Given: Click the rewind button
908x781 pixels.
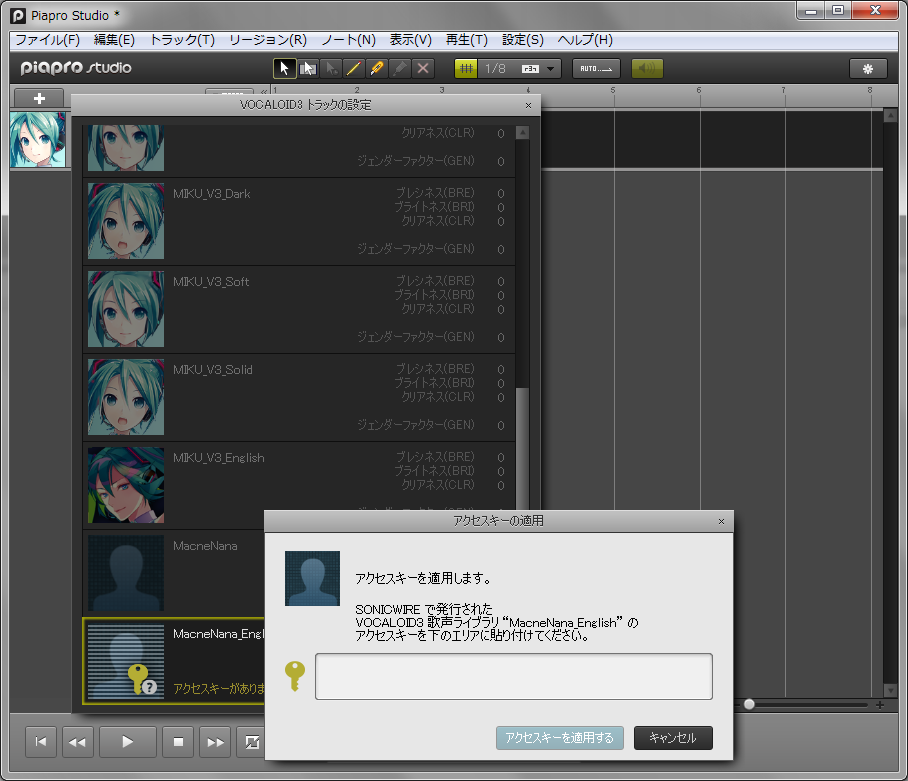Looking at the screenshot, I should tap(78, 742).
